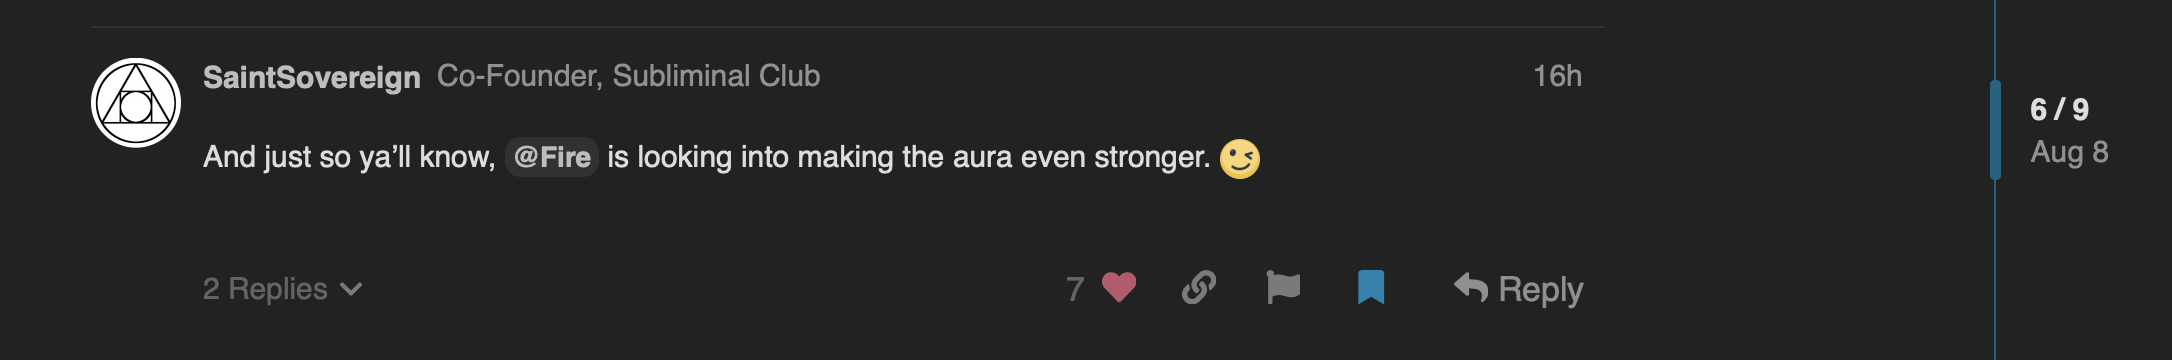The image size is (2172, 360).
Task: Click the 6 / 9 post position indicator
Action: tap(2059, 109)
